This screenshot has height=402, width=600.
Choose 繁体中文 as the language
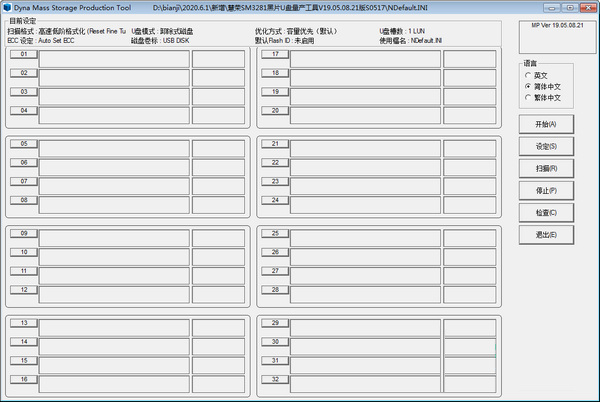coord(528,98)
